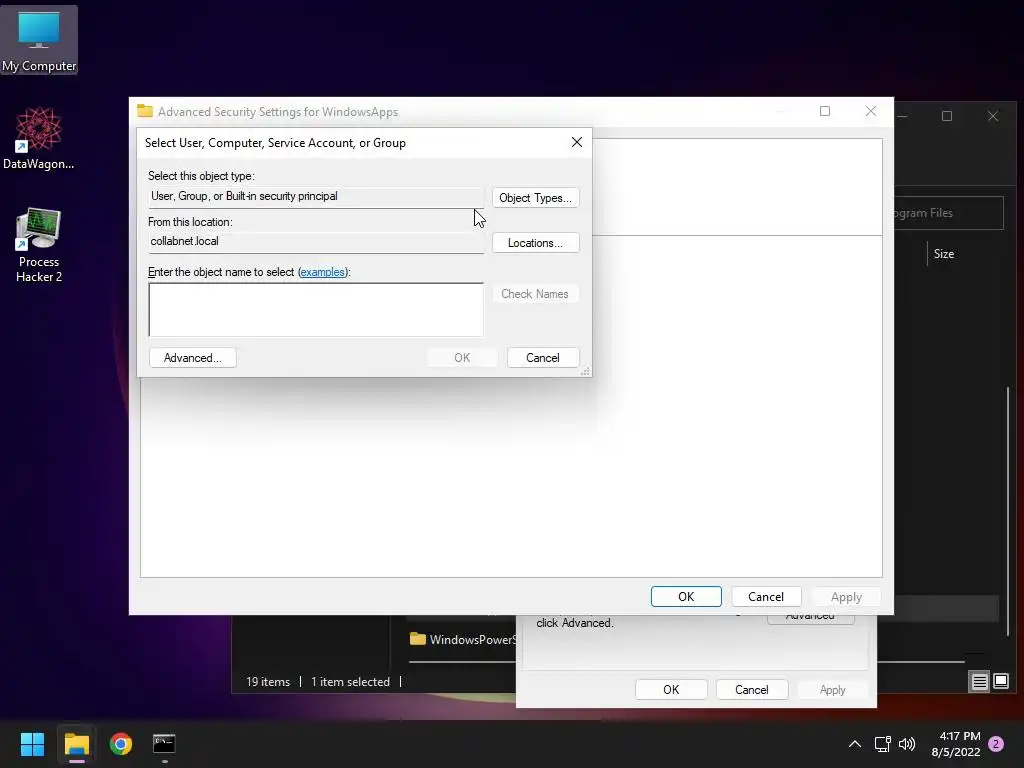Close the Advanced Security Settings window
Image resolution: width=1024 pixels, height=768 pixels.
coord(871,112)
